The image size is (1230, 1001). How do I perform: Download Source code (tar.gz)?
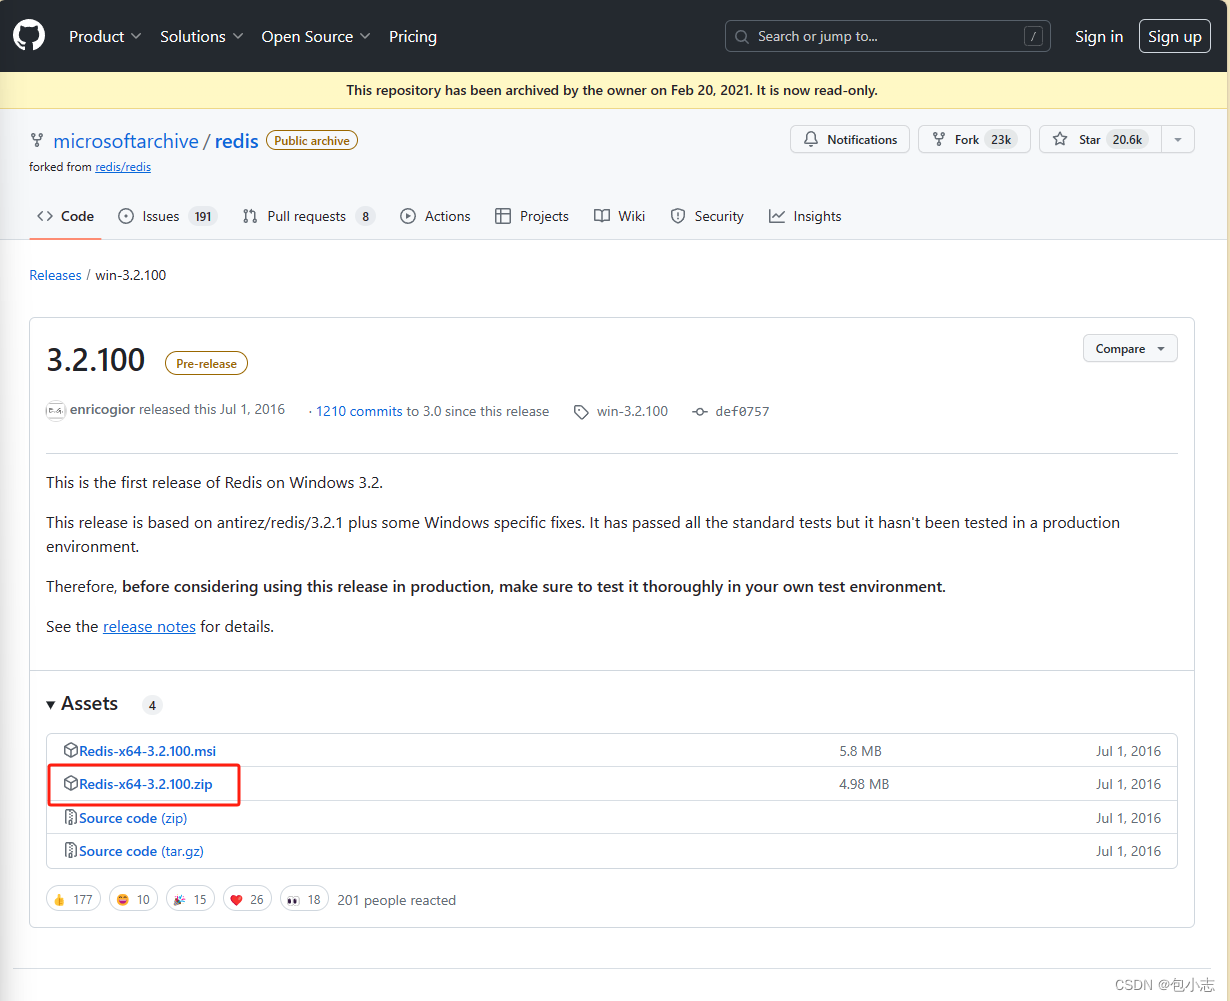141,851
